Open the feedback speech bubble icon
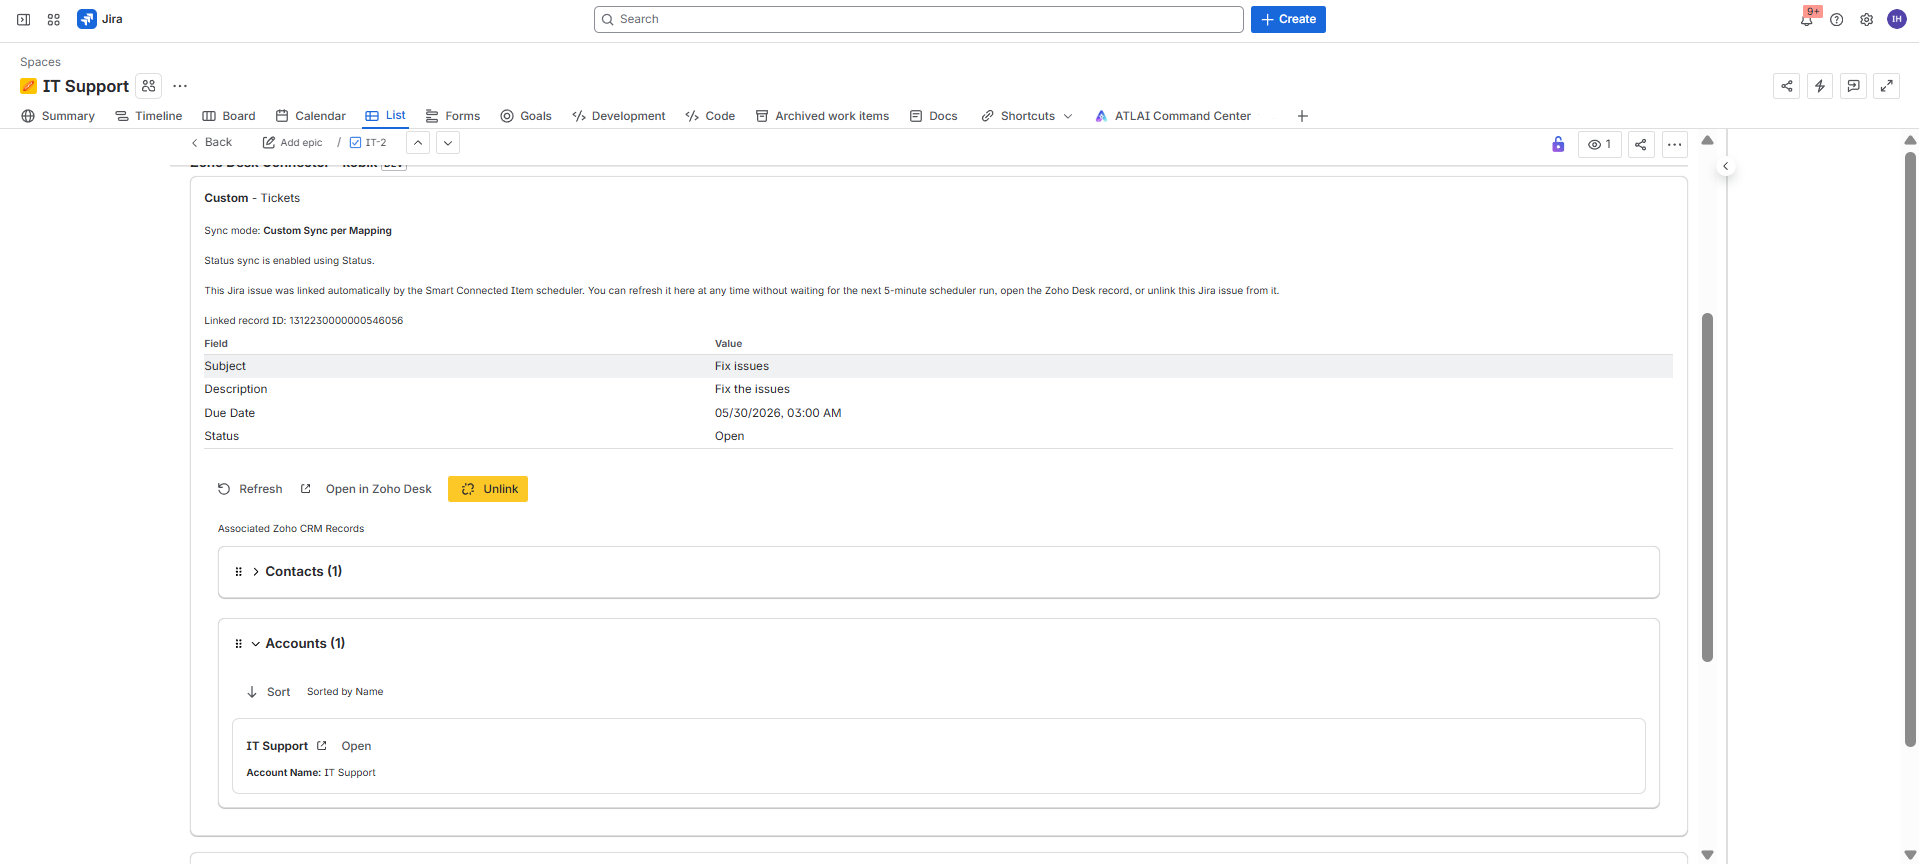This screenshot has height=864, width=1919. (x=1853, y=86)
